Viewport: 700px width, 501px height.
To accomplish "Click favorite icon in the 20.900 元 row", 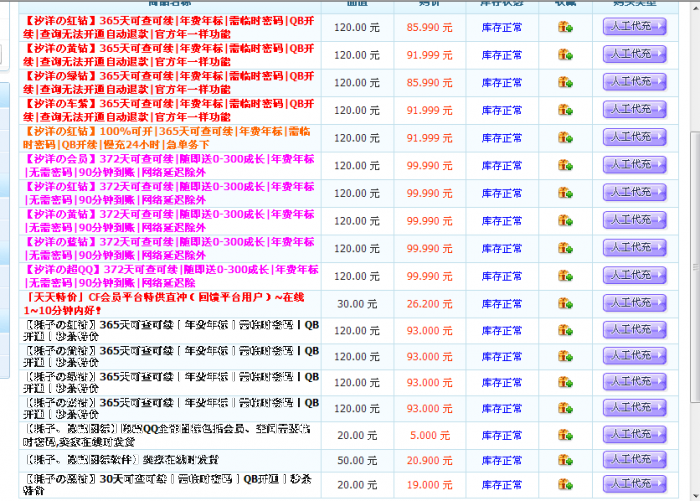I will (x=565, y=460).
